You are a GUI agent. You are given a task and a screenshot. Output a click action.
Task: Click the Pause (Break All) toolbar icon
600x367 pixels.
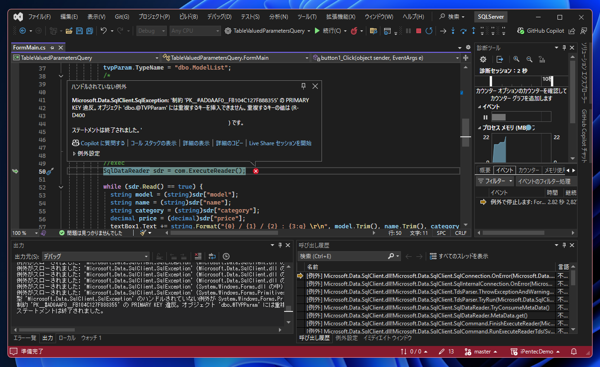click(408, 31)
